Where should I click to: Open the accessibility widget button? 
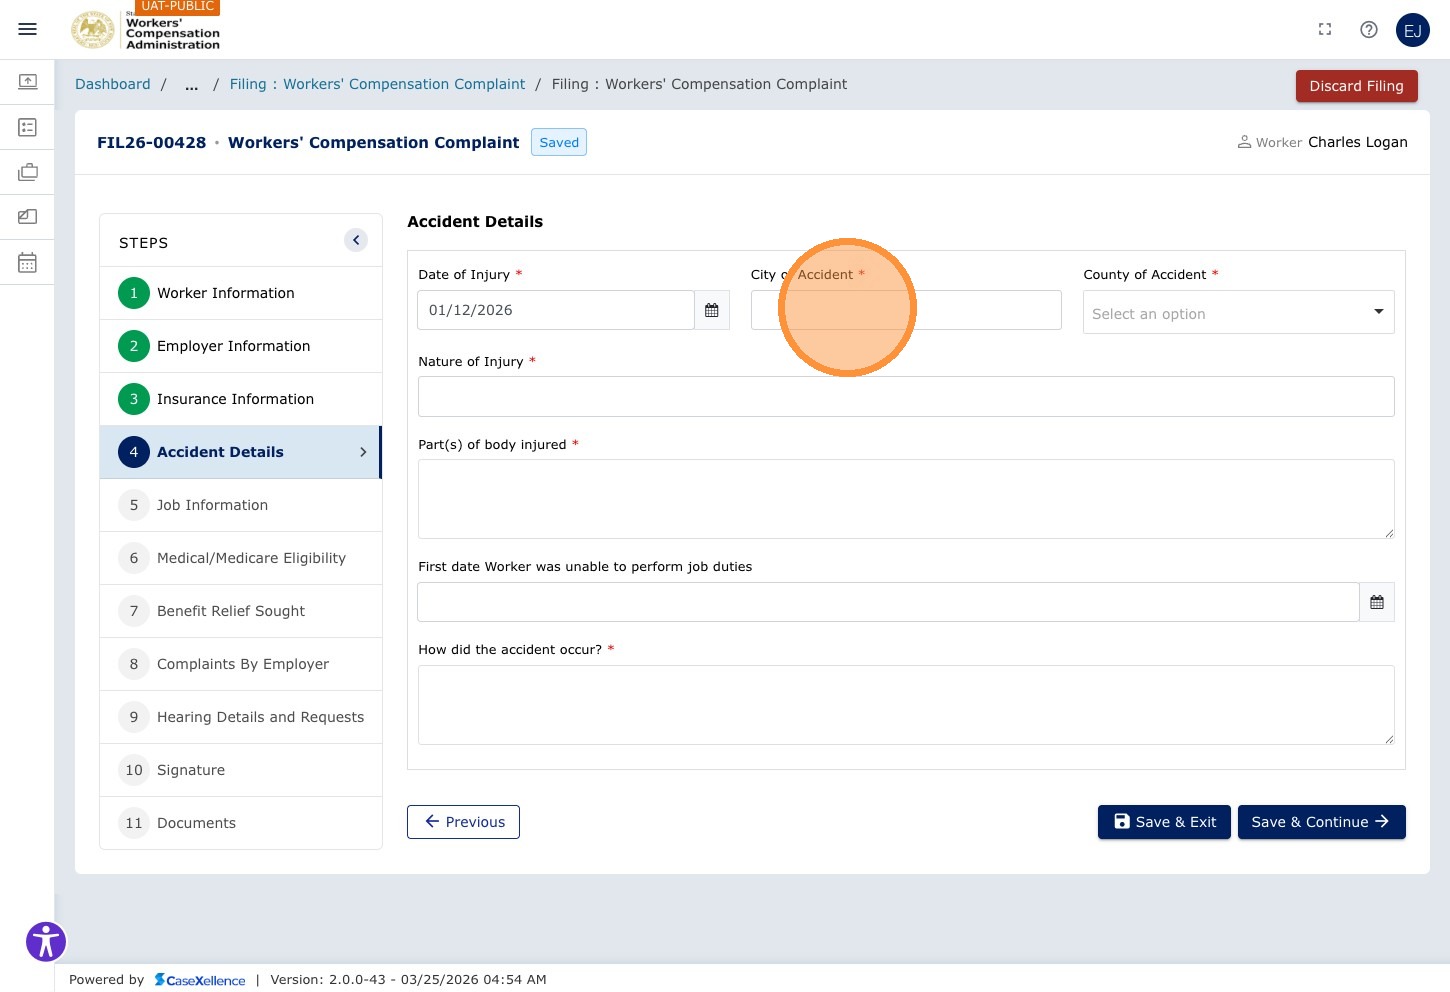tap(46, 941)
